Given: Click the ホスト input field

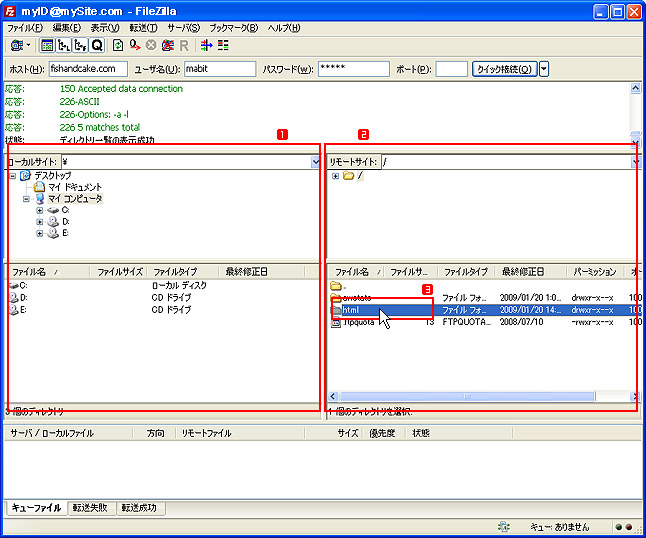Looking at the screenshot, I should pos(88,69).
